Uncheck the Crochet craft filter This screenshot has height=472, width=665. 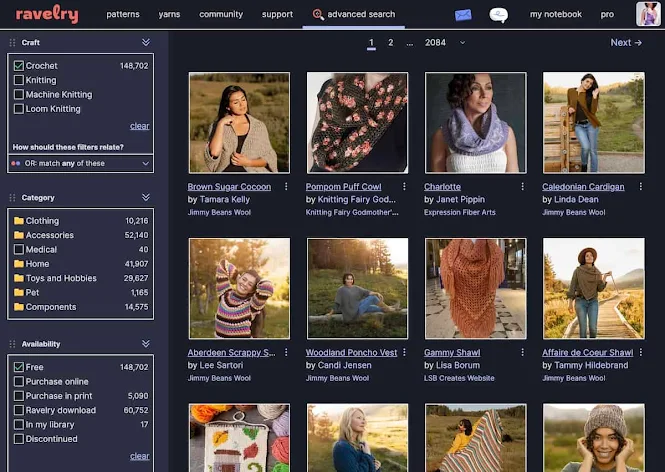19,66
